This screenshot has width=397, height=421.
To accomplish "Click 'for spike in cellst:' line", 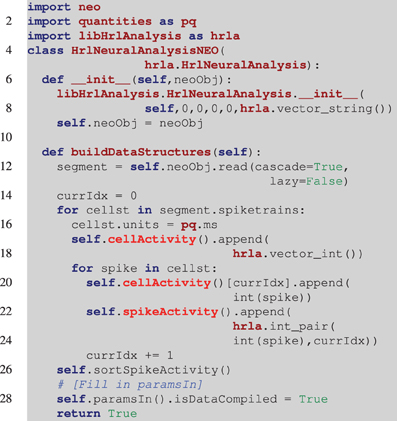I will coord(144,268).
